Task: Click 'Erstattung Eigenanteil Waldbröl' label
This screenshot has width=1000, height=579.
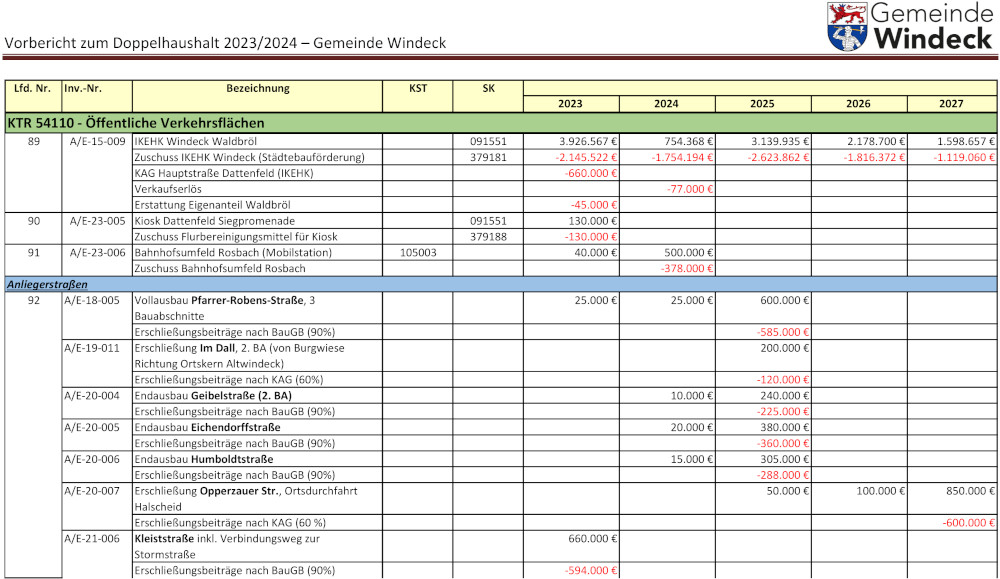Action: tap(212, 205)
